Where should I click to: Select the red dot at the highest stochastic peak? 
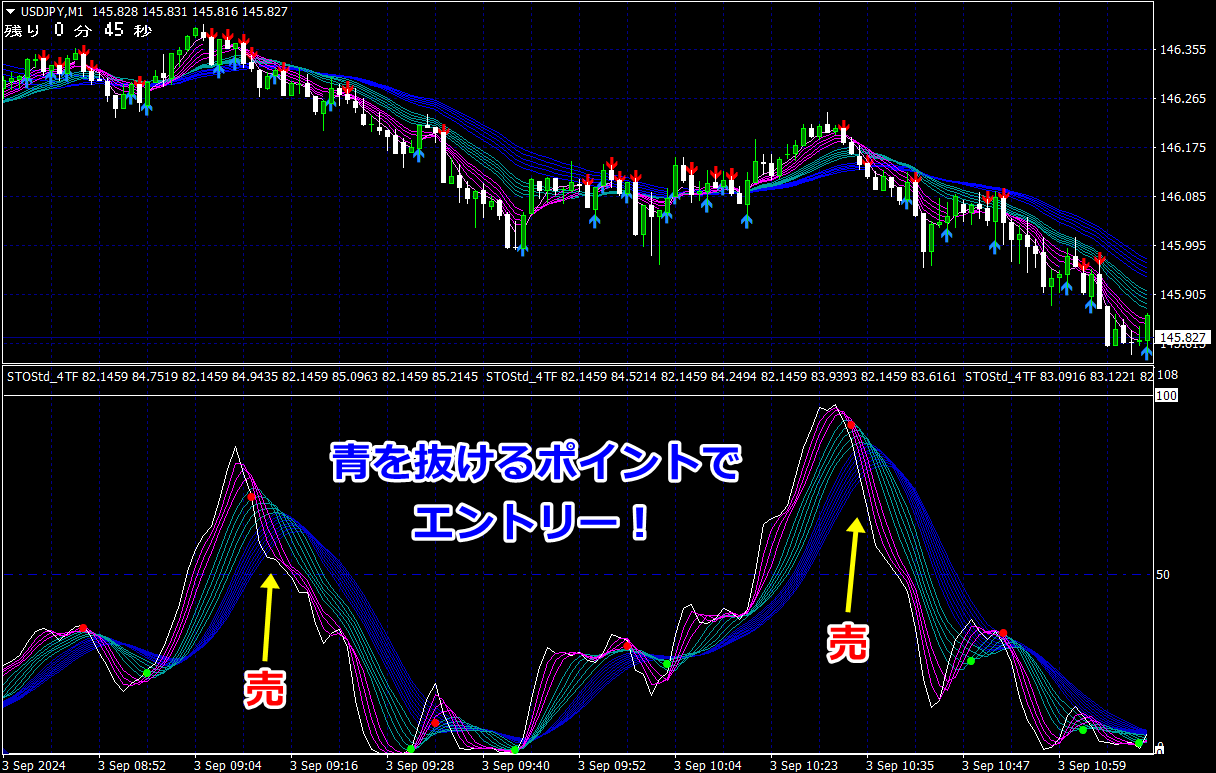[851, 426]
